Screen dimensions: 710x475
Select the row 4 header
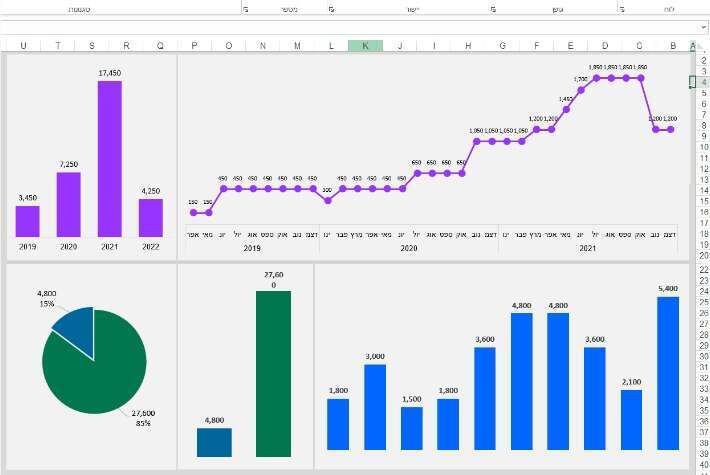click(703, 82)
